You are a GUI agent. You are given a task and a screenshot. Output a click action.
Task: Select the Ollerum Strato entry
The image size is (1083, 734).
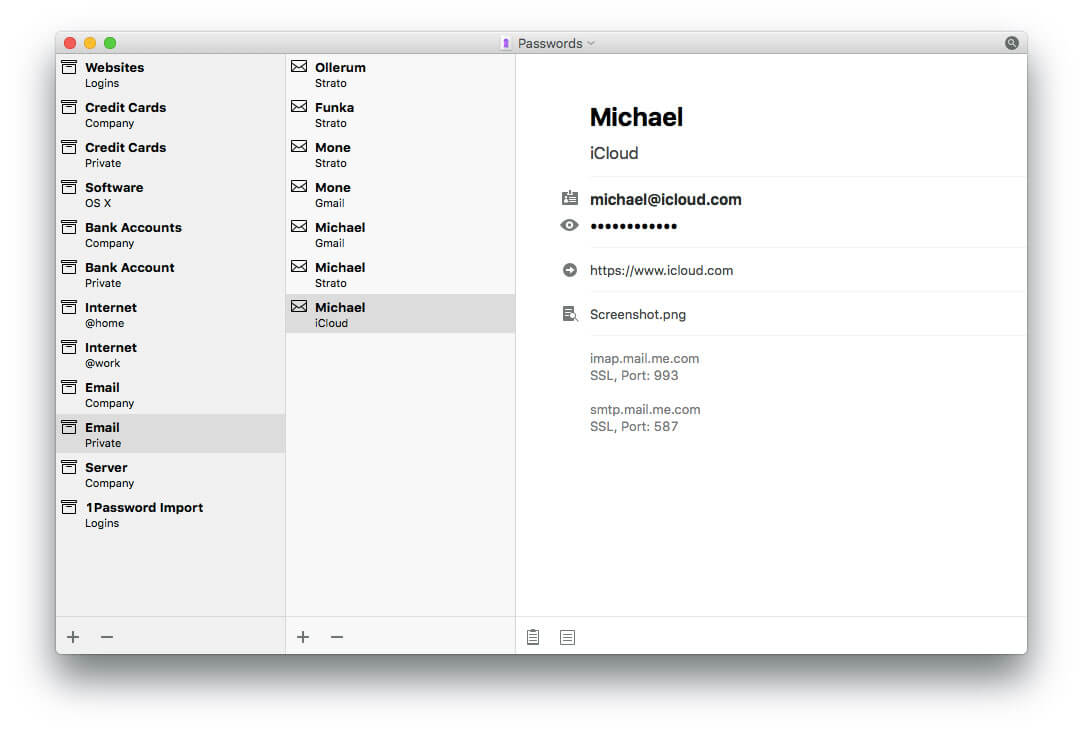click(x=401, y=75)
